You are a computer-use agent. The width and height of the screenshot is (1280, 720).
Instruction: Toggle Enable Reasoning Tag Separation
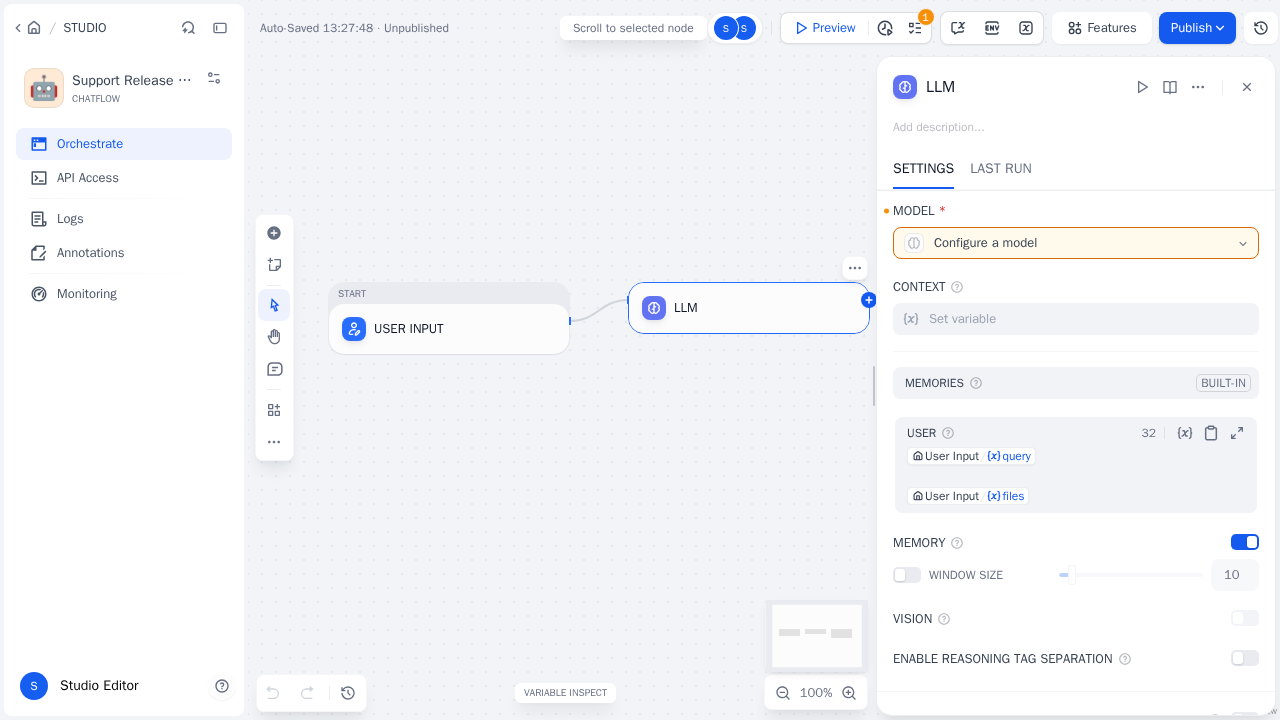pos(1245,658)
